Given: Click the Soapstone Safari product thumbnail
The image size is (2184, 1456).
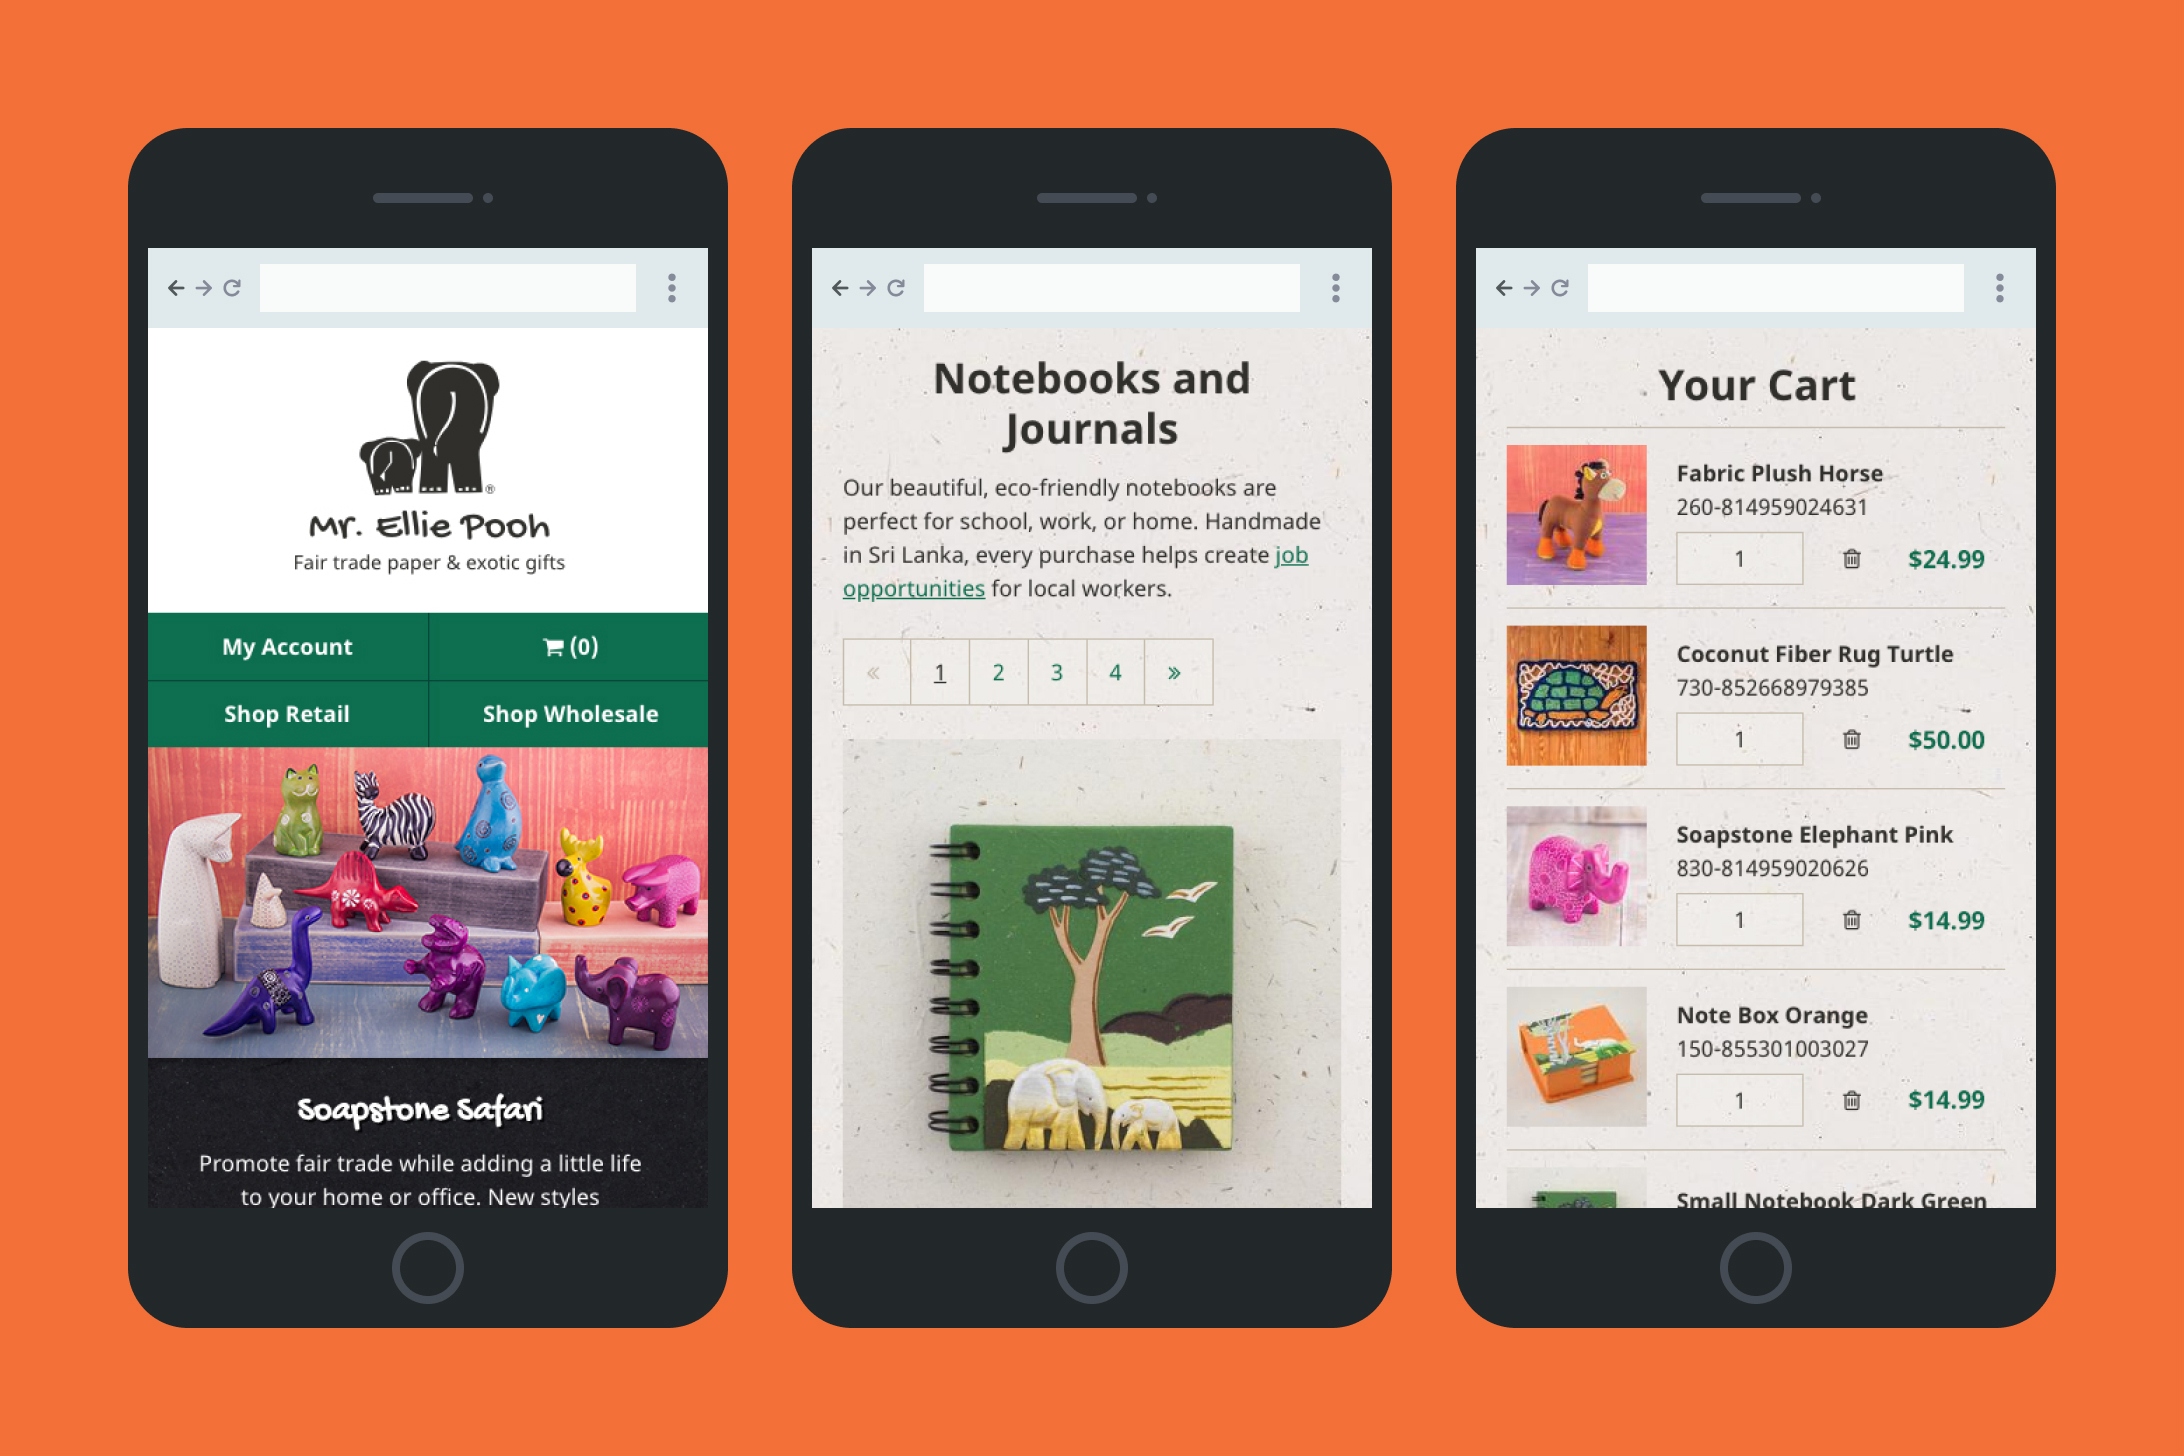Looking at the screenshot, I should point(426,934).
